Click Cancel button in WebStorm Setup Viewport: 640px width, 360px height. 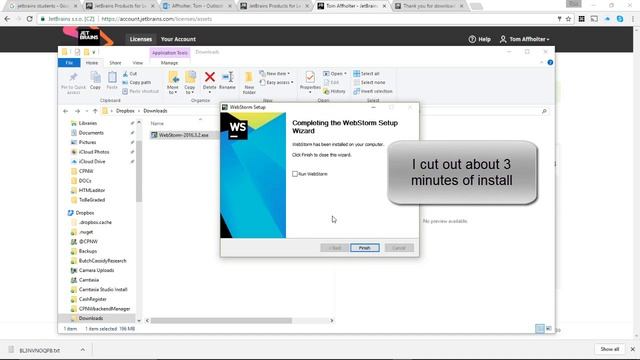(x=399, y=248)
